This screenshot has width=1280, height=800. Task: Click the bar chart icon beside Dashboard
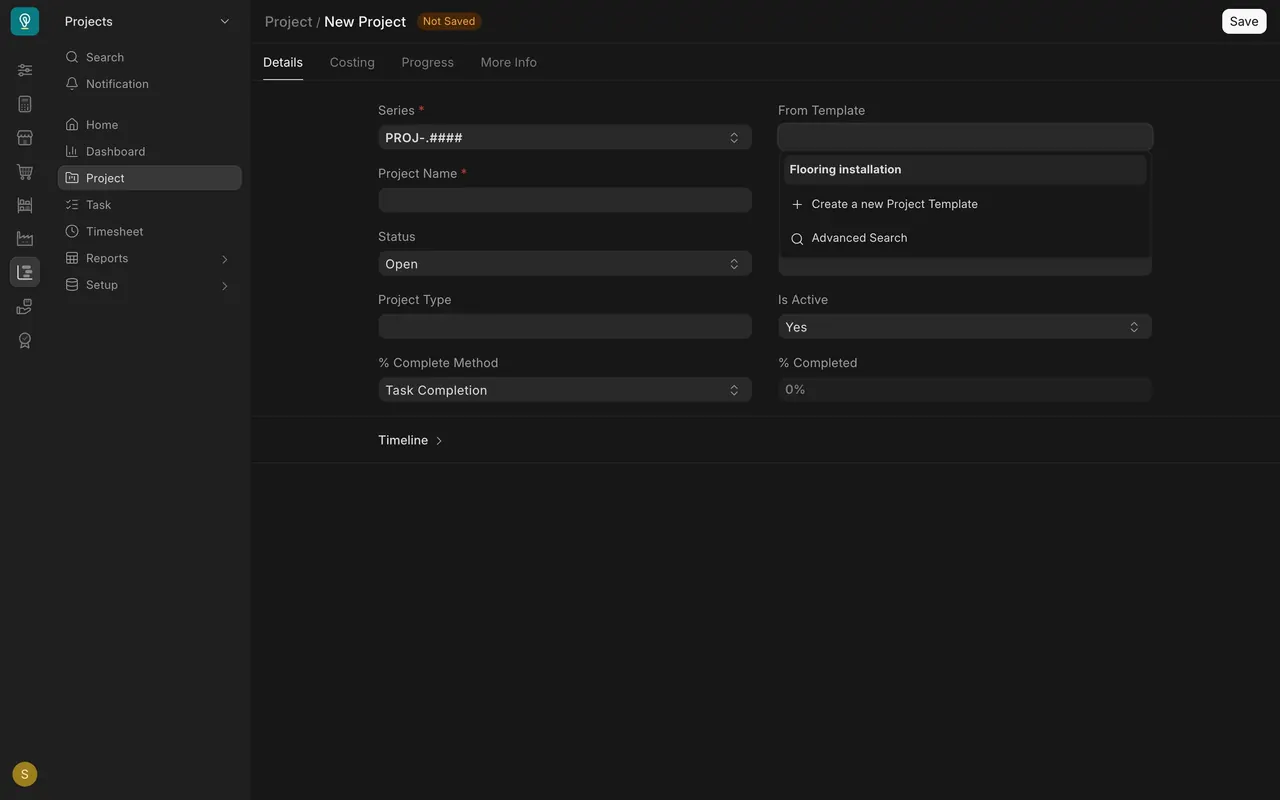72,151
